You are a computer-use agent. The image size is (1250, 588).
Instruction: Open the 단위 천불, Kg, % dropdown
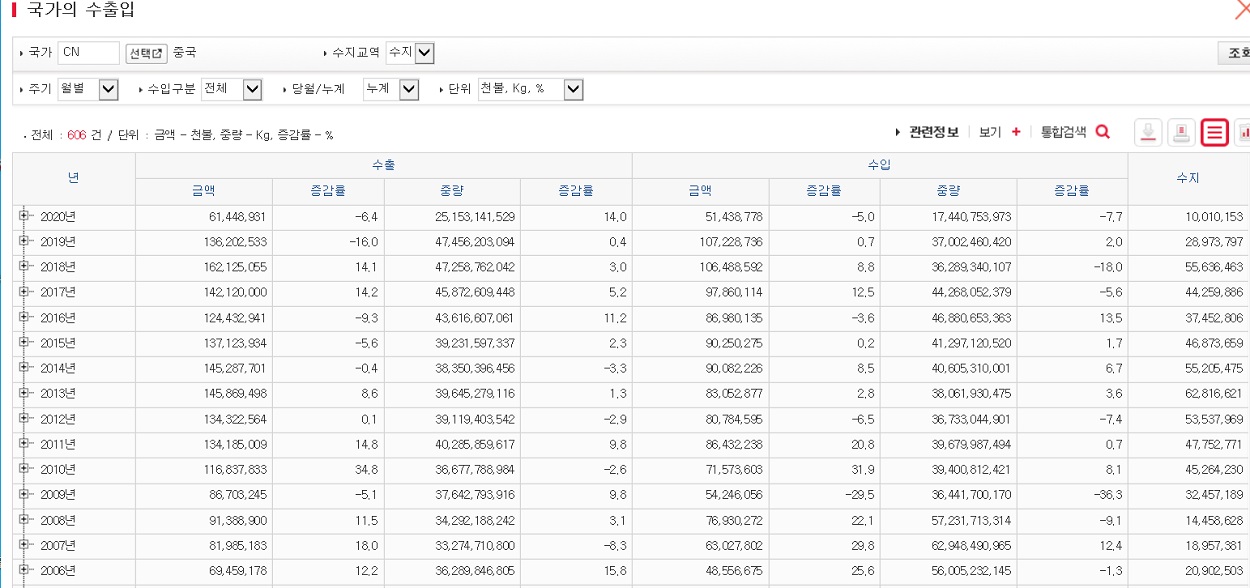point(530,89)
